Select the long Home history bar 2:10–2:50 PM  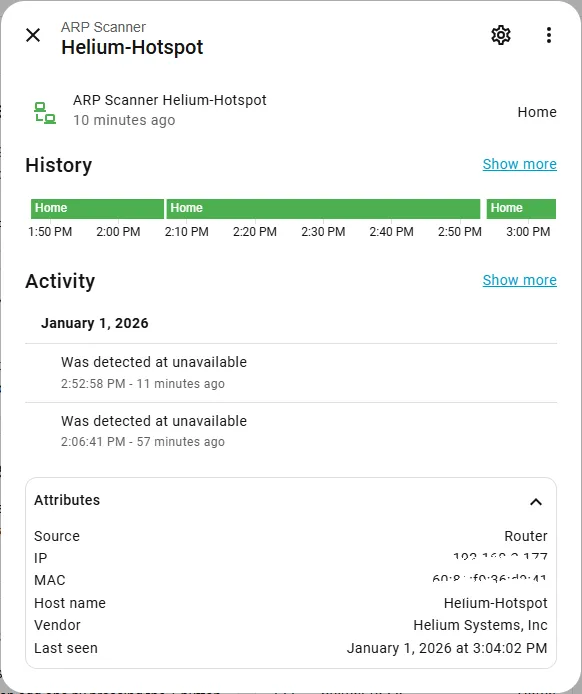[323, 208]
